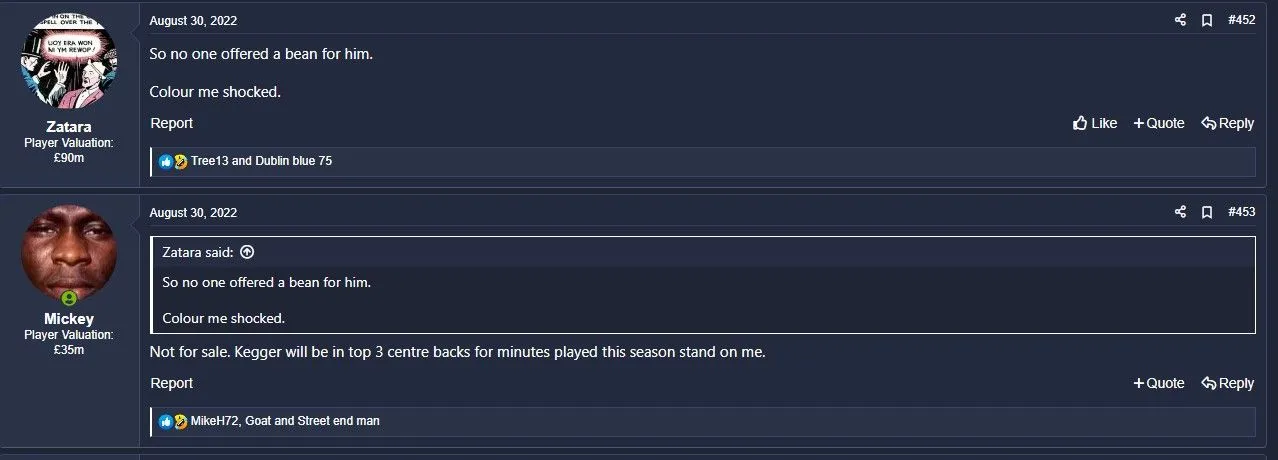Expand quoted post via up-arrow icon

[x=247, y=252]
